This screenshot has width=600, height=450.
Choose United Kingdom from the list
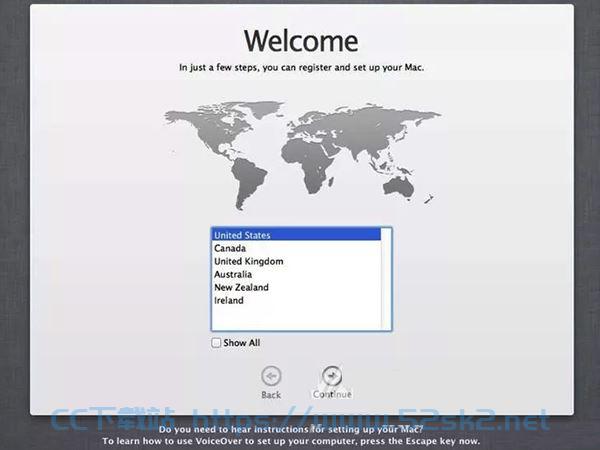point(297,261)
